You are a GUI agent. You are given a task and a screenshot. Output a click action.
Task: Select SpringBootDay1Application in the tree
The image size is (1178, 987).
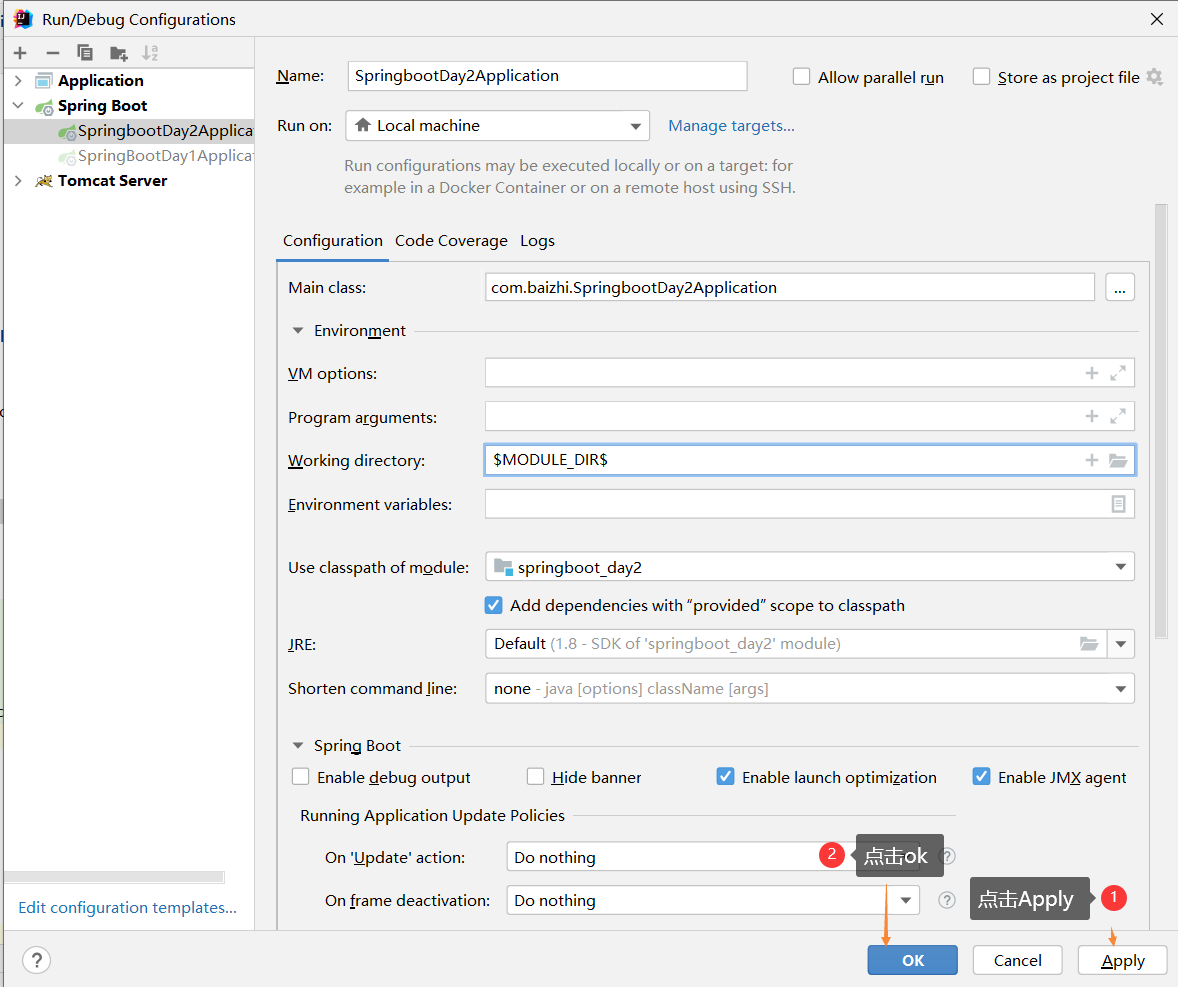coord(128,155)
